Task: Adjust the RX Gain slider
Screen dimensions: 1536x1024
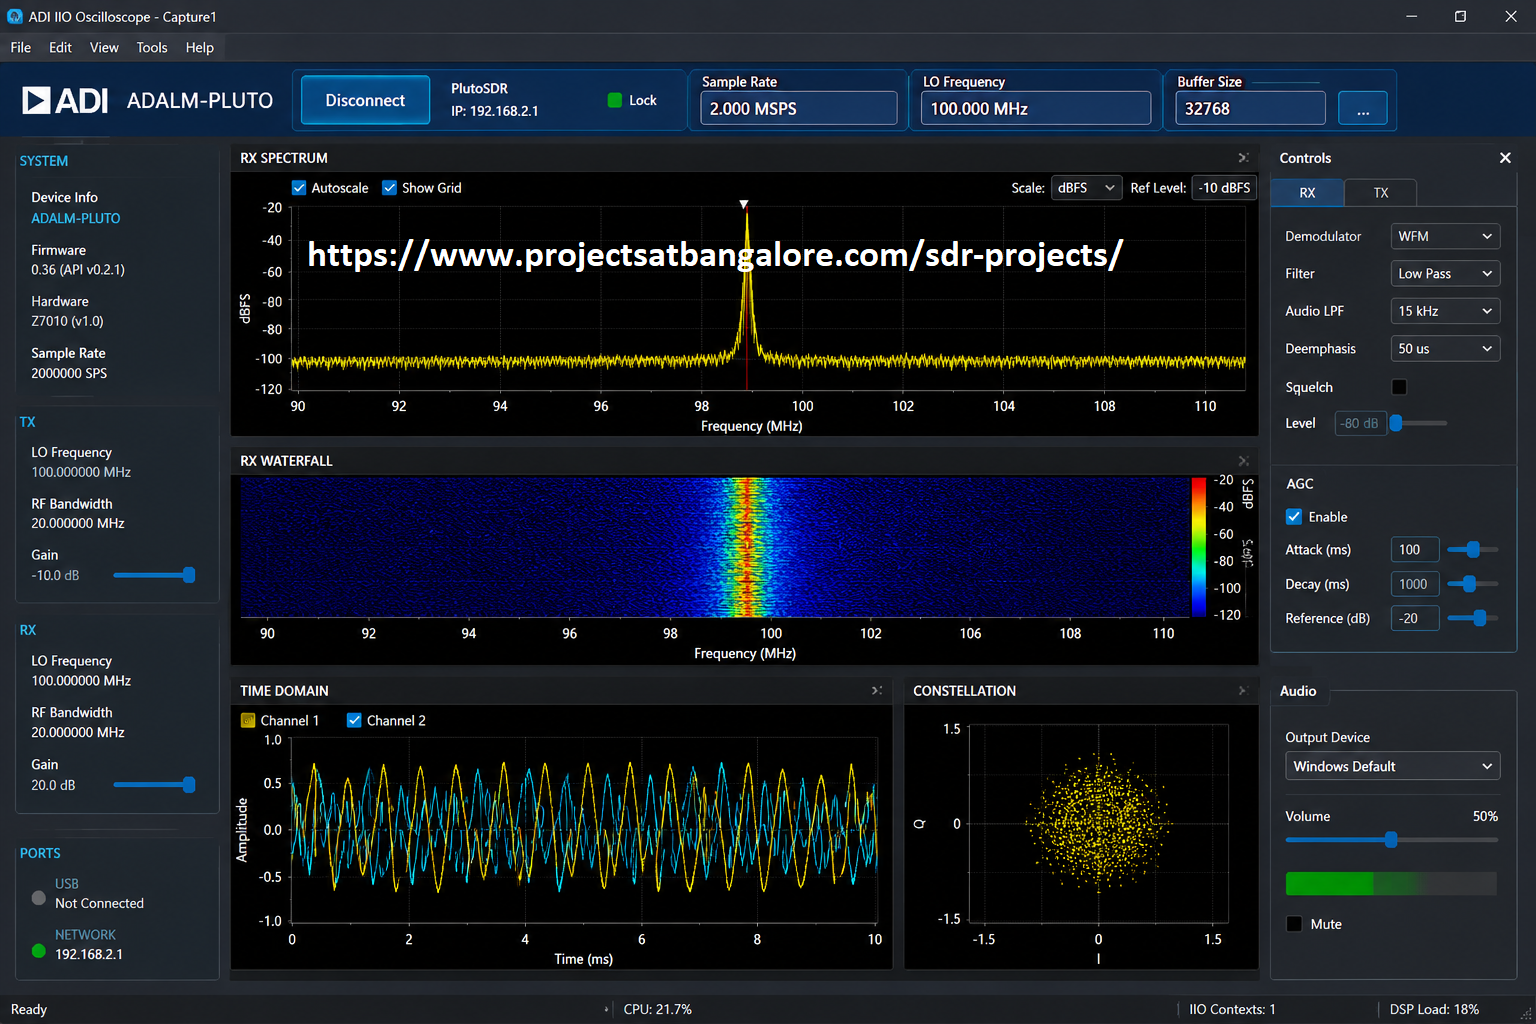Action: 189,785
